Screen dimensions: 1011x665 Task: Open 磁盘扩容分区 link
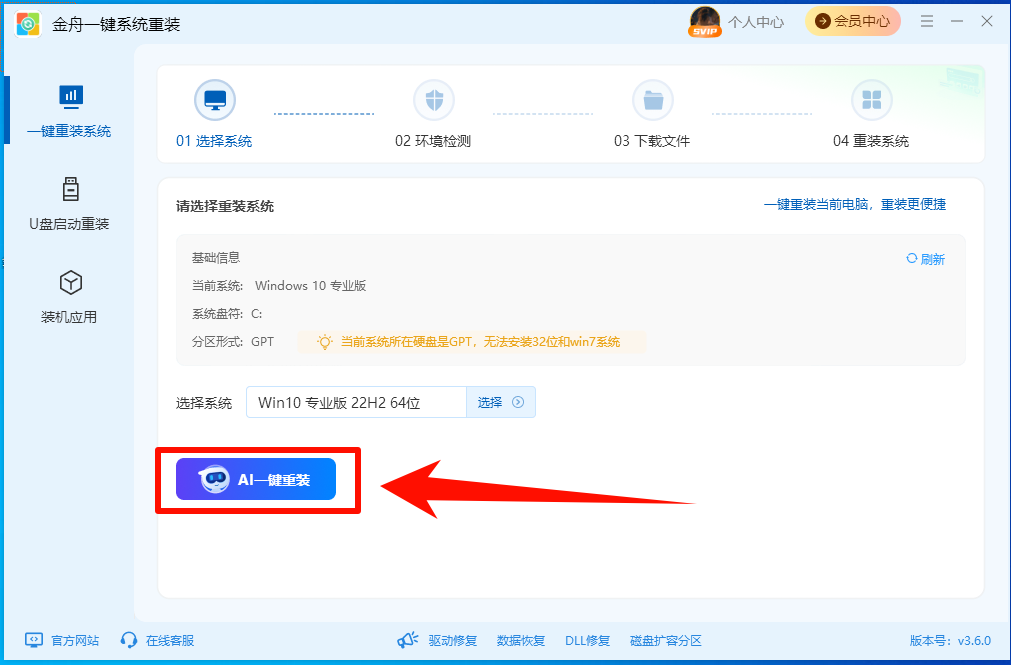(x=665, y=640)
